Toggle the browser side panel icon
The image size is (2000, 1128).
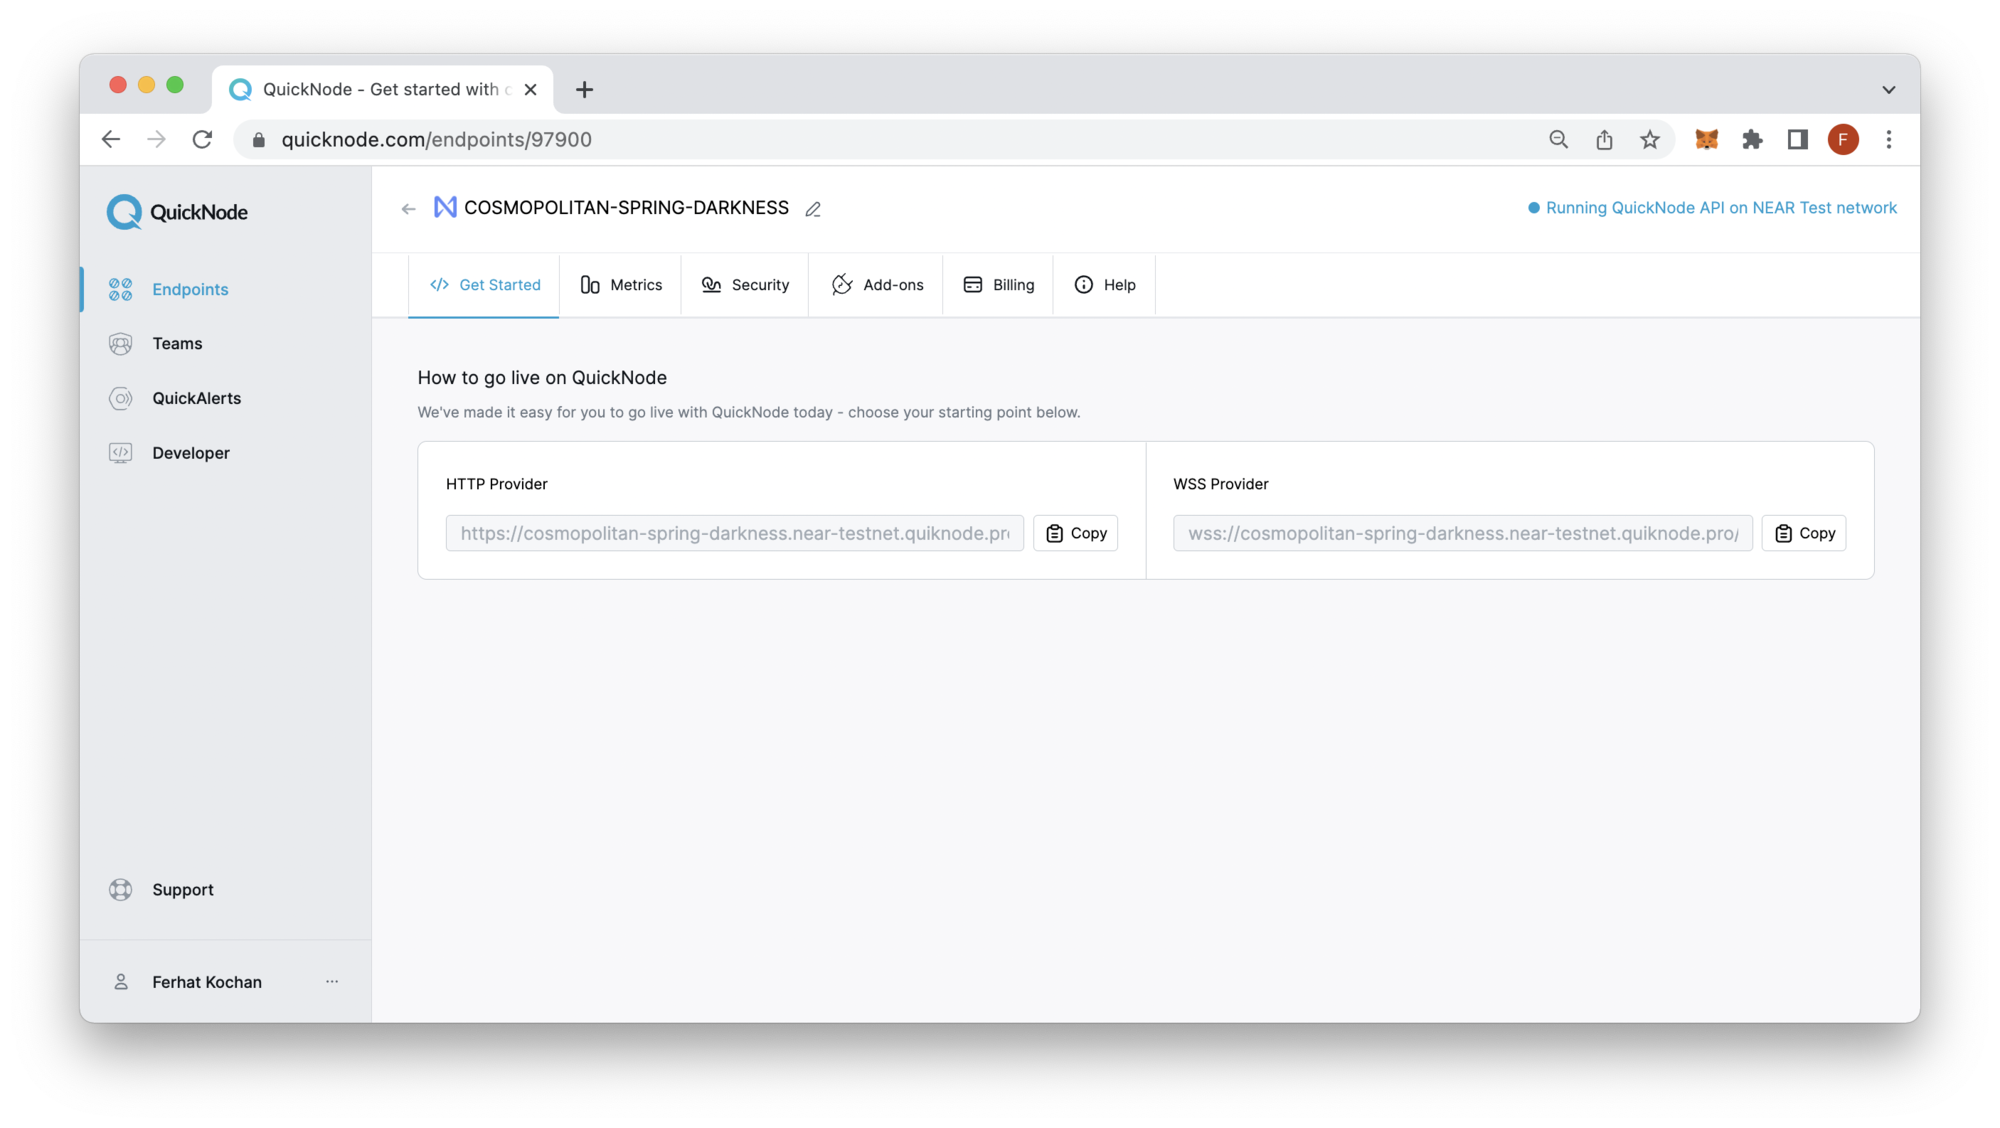(x=1798, y=140)
